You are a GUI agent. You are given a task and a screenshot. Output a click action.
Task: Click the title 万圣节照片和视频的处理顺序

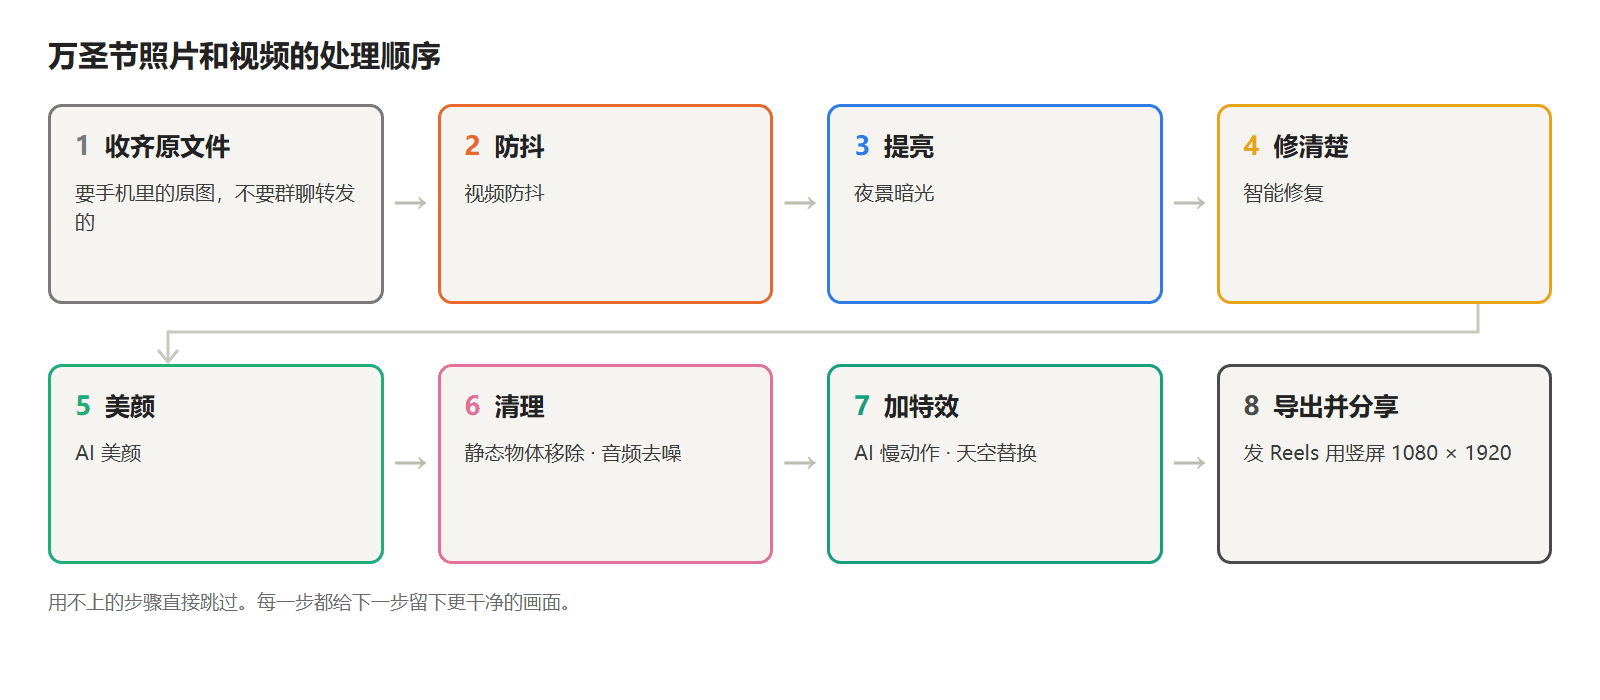point(244,56)
